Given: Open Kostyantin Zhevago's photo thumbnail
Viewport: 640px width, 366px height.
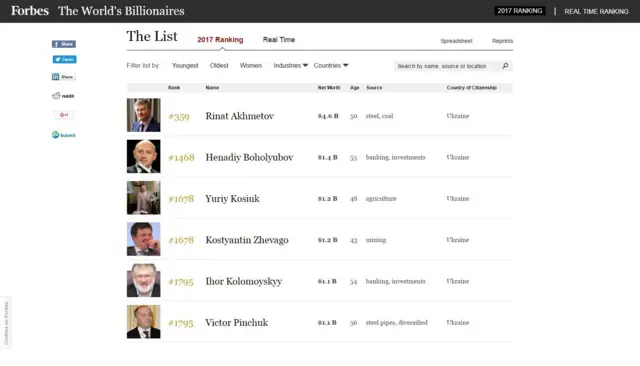Looking at the screenshot, I should coord(144,239).
